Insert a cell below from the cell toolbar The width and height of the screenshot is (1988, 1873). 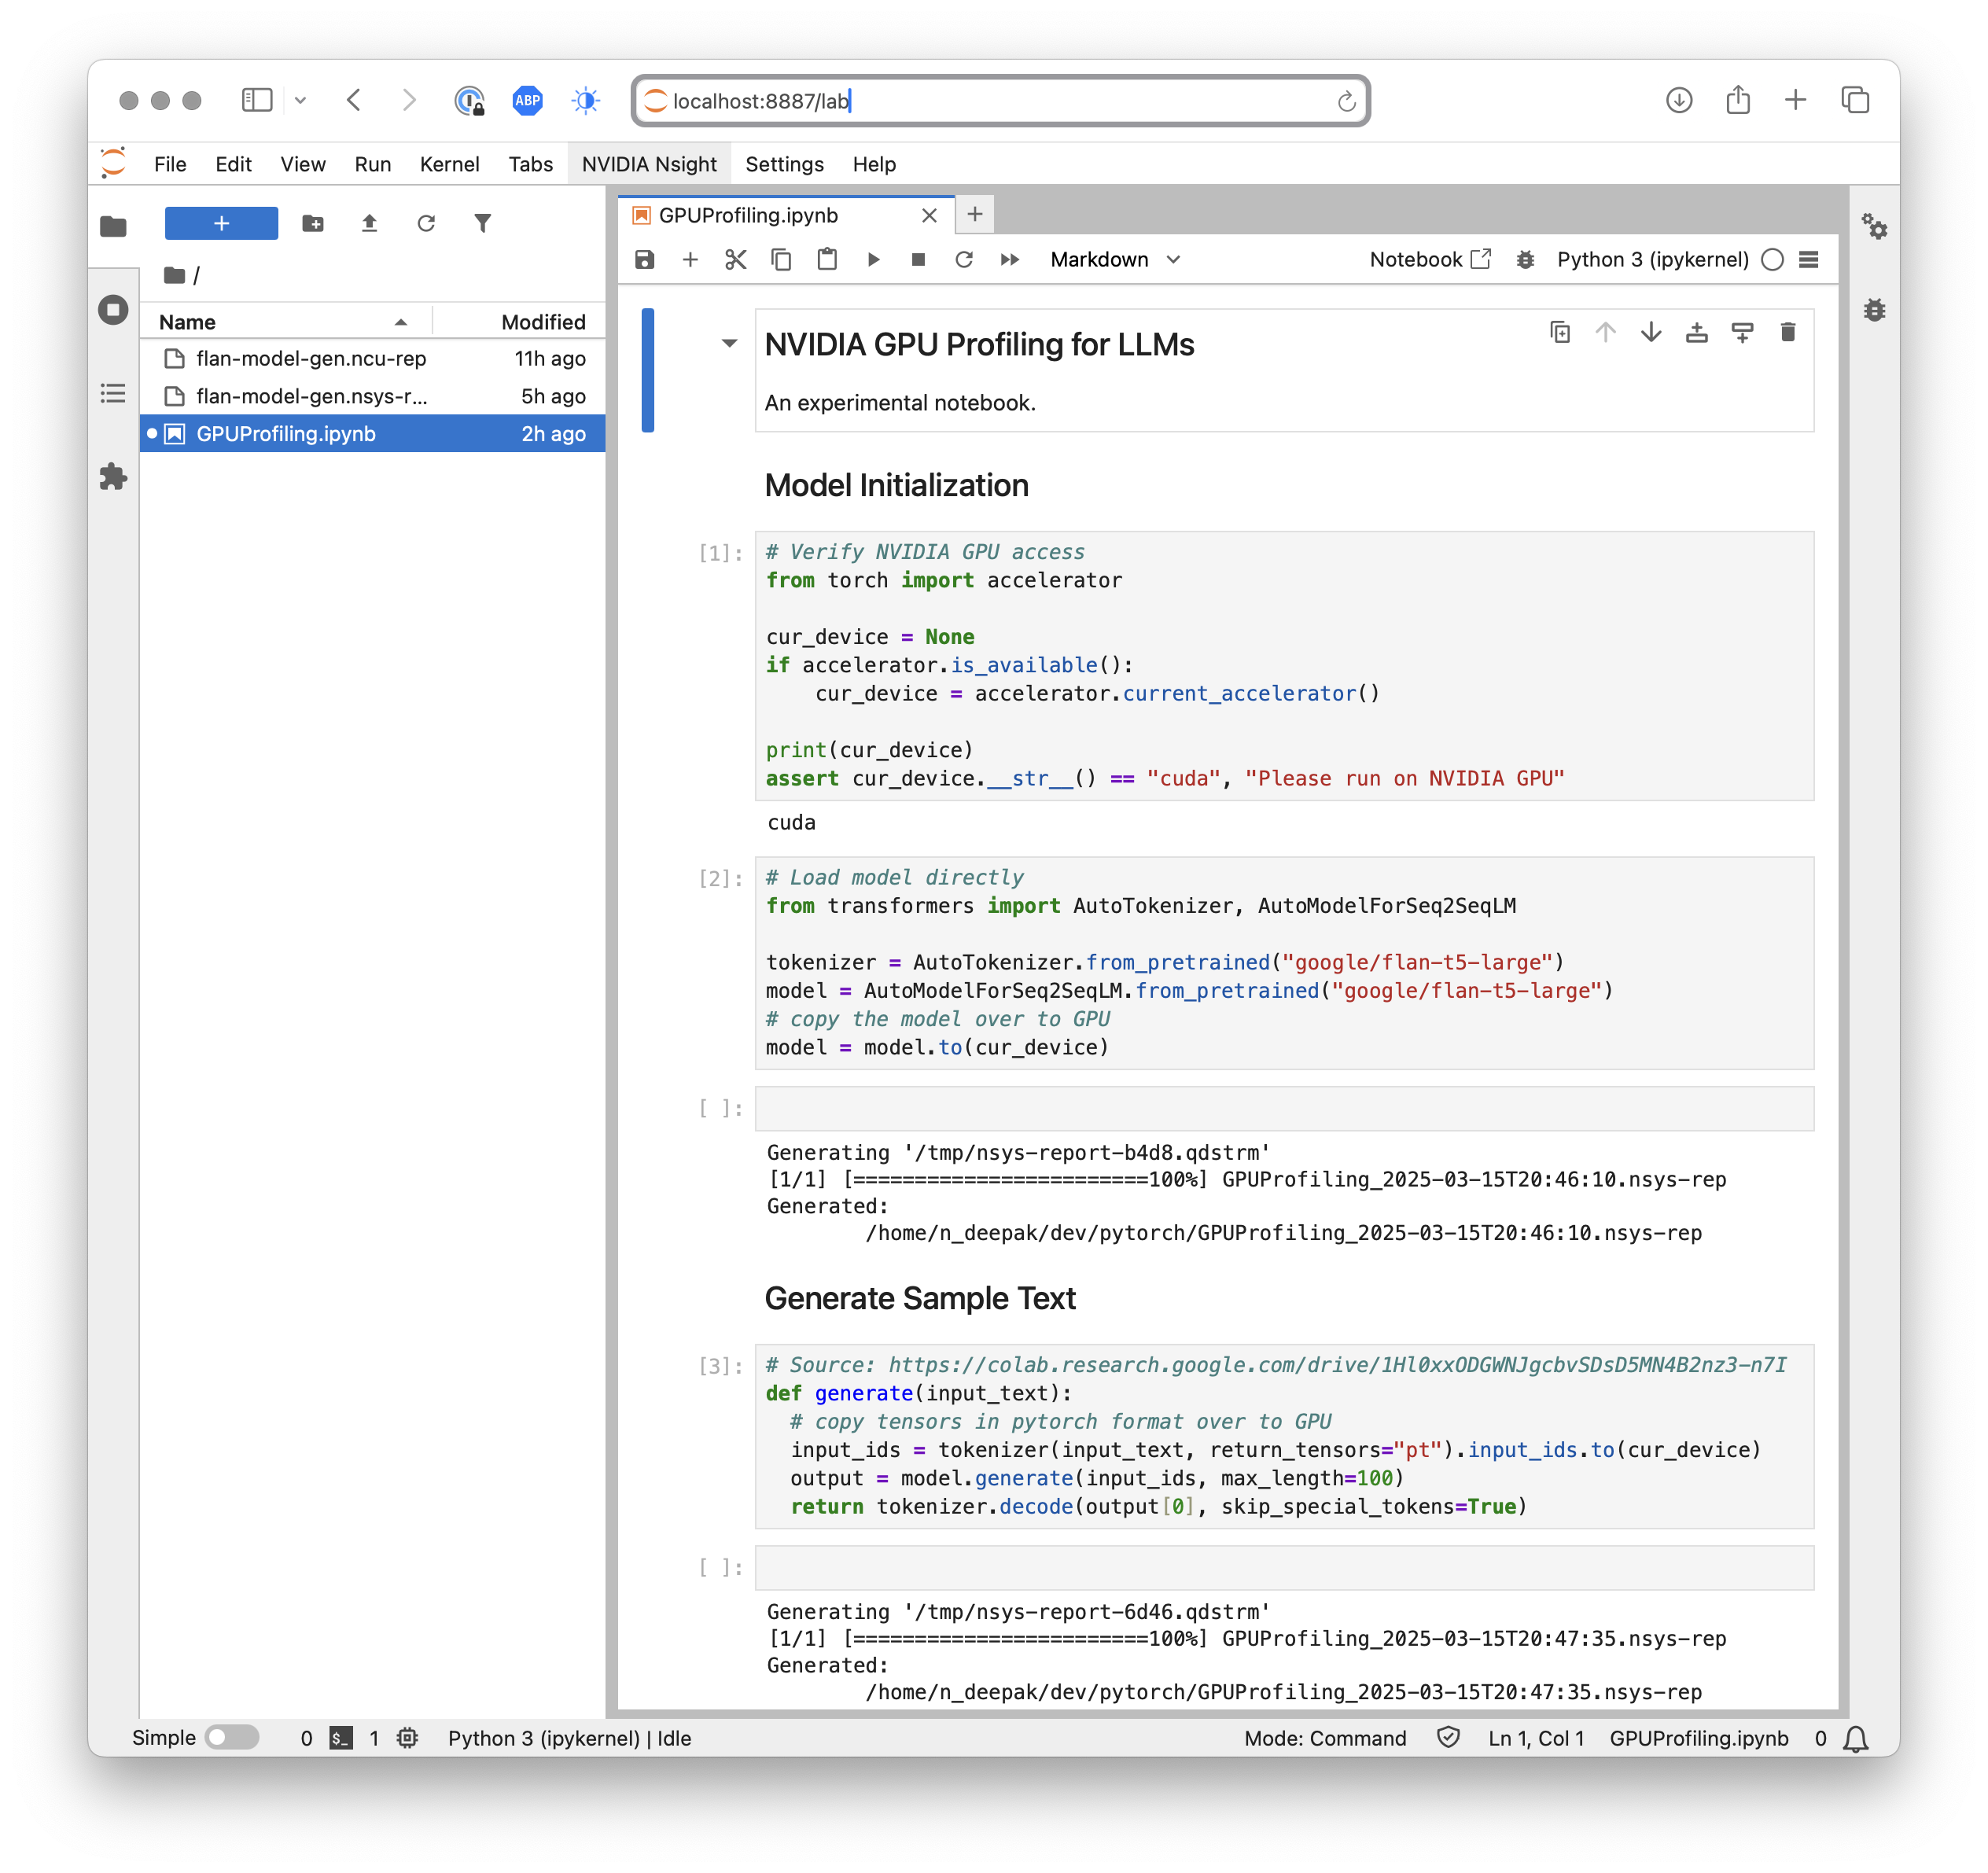pos(1743,332)
